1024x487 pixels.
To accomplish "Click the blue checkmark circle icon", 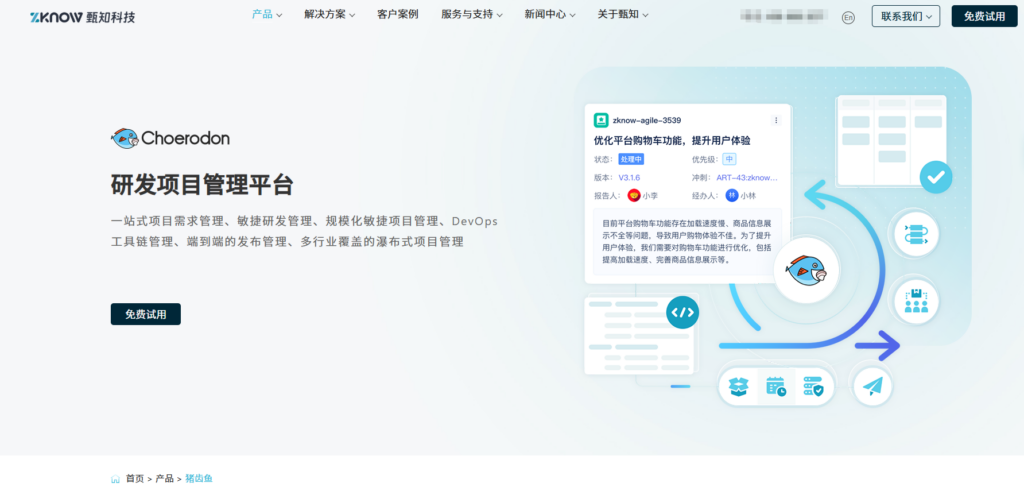I will (x=935, y=177).
